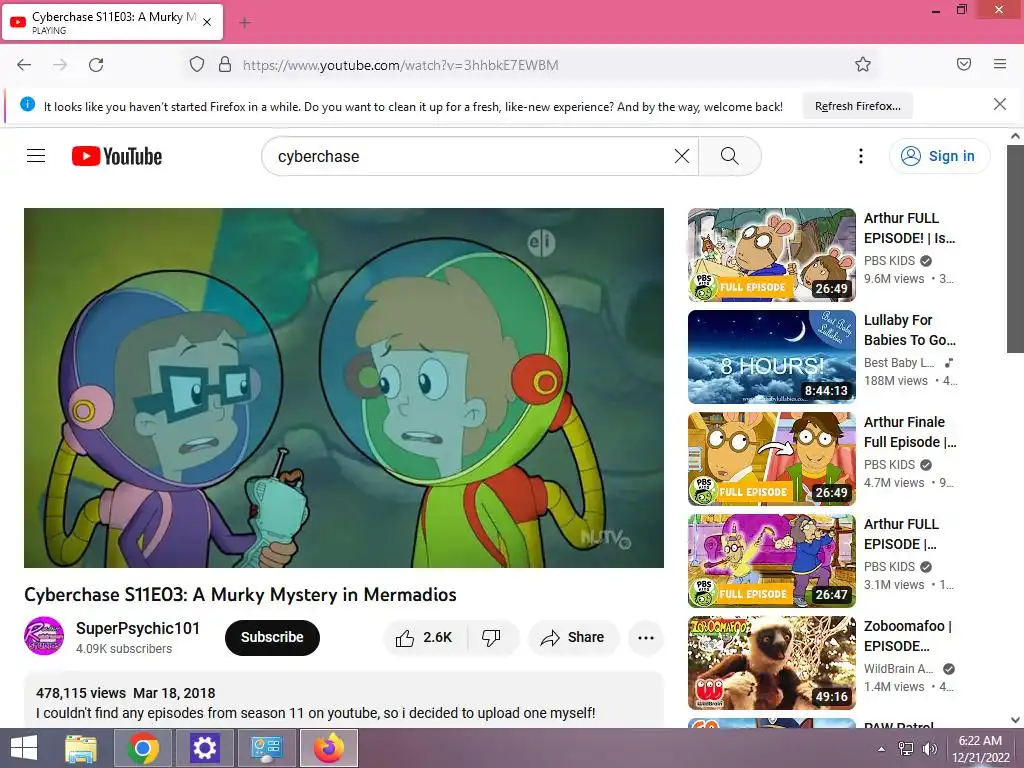Open the Arthur Finale Full Episode title
Image resolution: width=1024 pixels, height=768 pixels.
[910, 432]
